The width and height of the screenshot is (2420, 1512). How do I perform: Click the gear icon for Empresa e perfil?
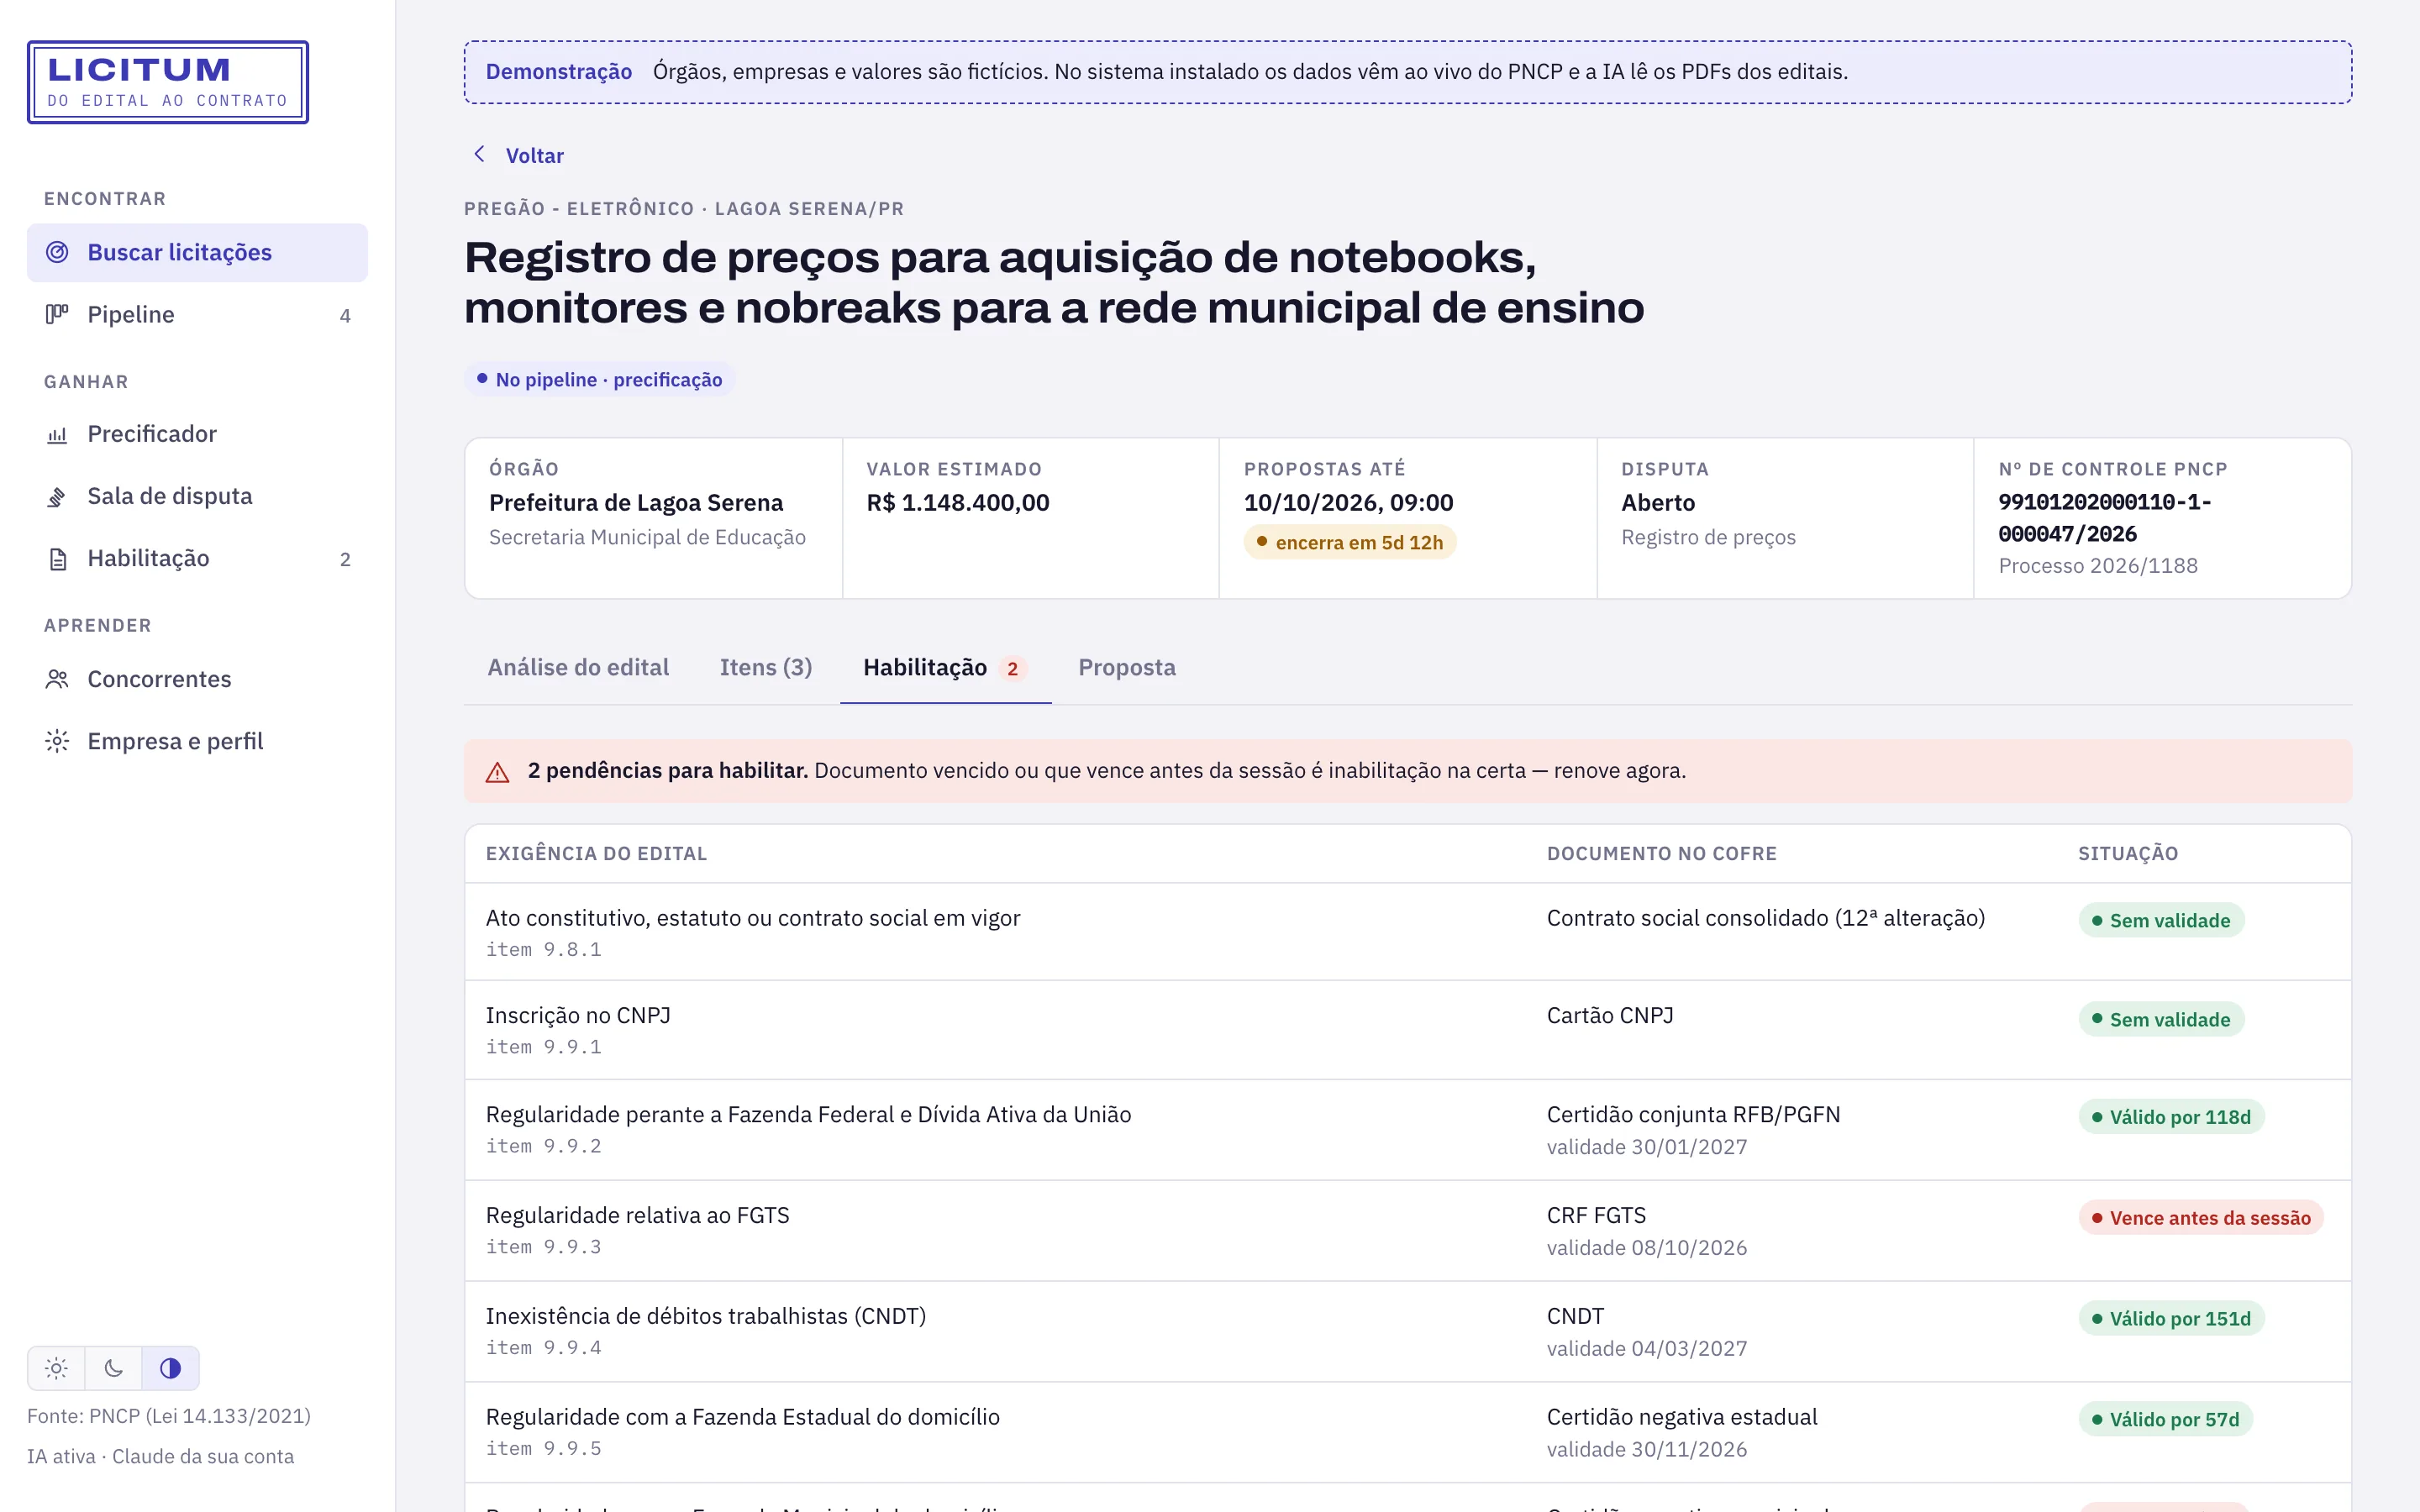[x=57, y=741]
